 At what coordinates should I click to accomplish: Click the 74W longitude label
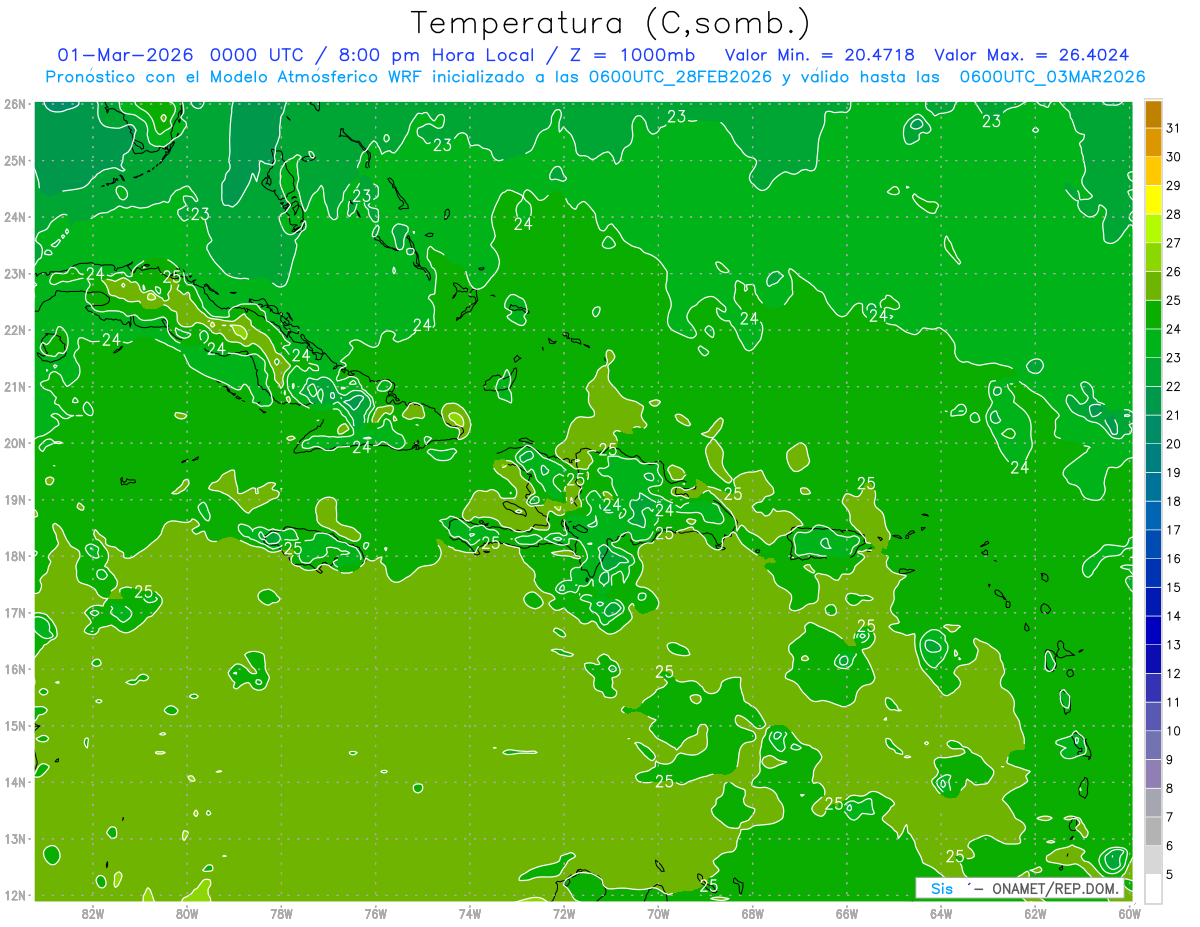(x=470, y=913)
